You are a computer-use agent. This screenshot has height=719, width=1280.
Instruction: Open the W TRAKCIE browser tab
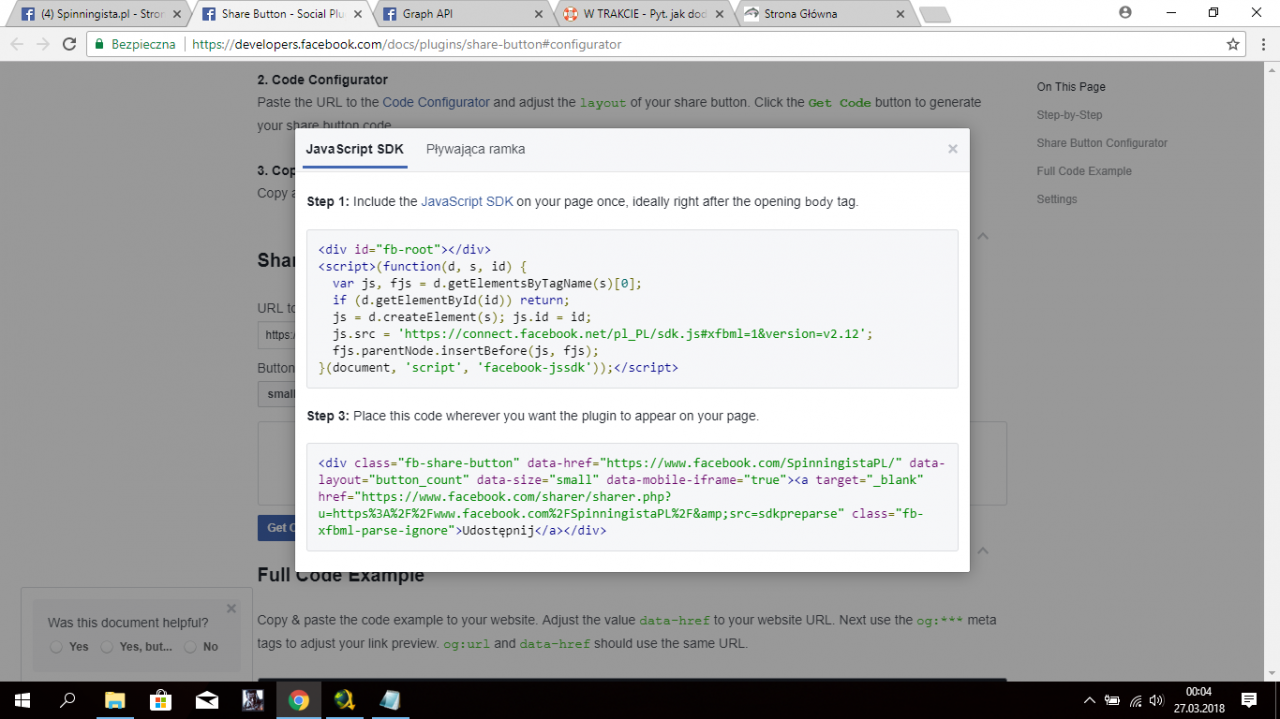pos(642,14)
